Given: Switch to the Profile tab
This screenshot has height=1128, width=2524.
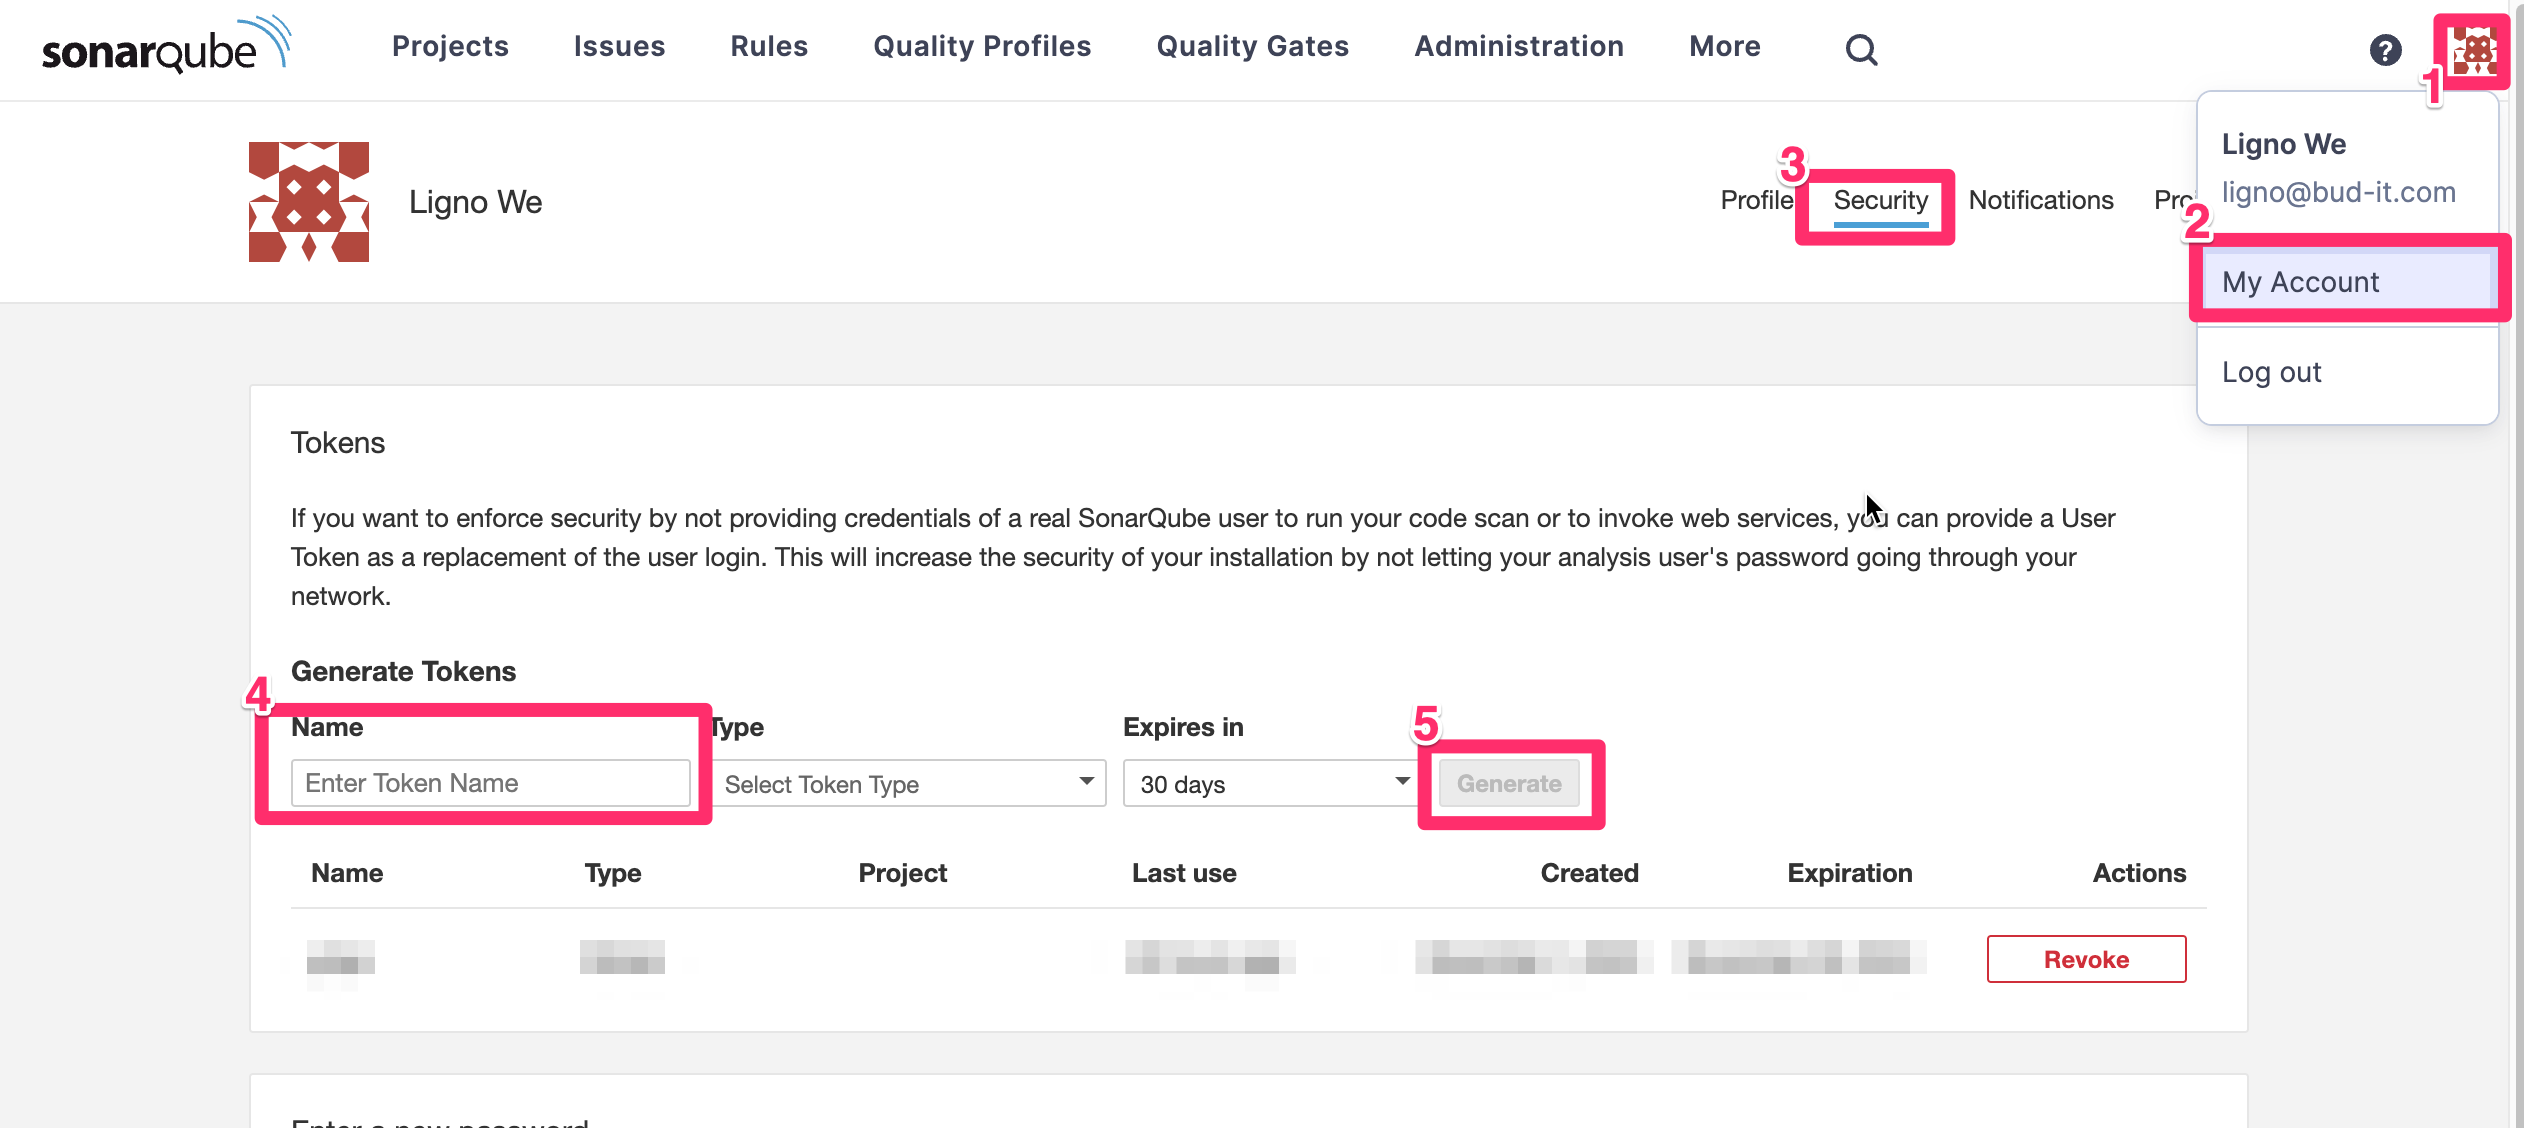Looking at the screenshot, I should [1756, 200].
